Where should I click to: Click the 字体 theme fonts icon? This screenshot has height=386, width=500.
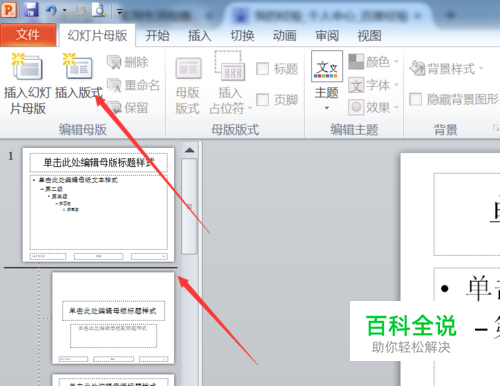356,85
